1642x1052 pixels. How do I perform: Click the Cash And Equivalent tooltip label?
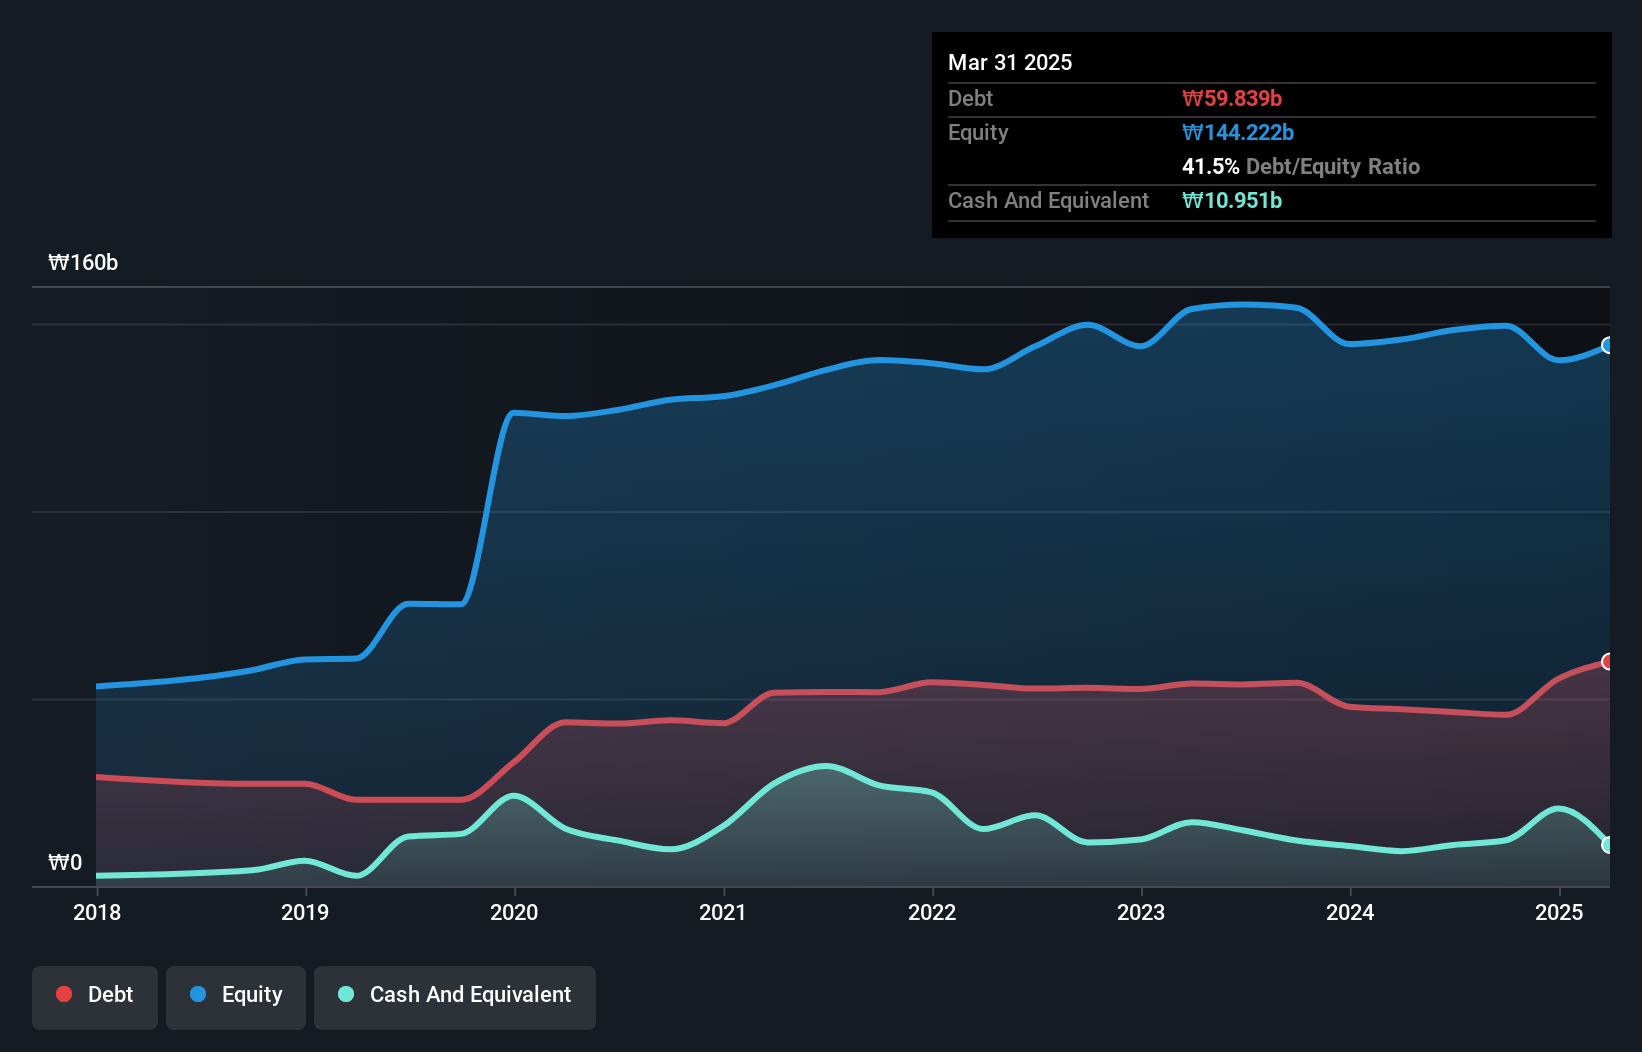click(x=1048, y=201)
